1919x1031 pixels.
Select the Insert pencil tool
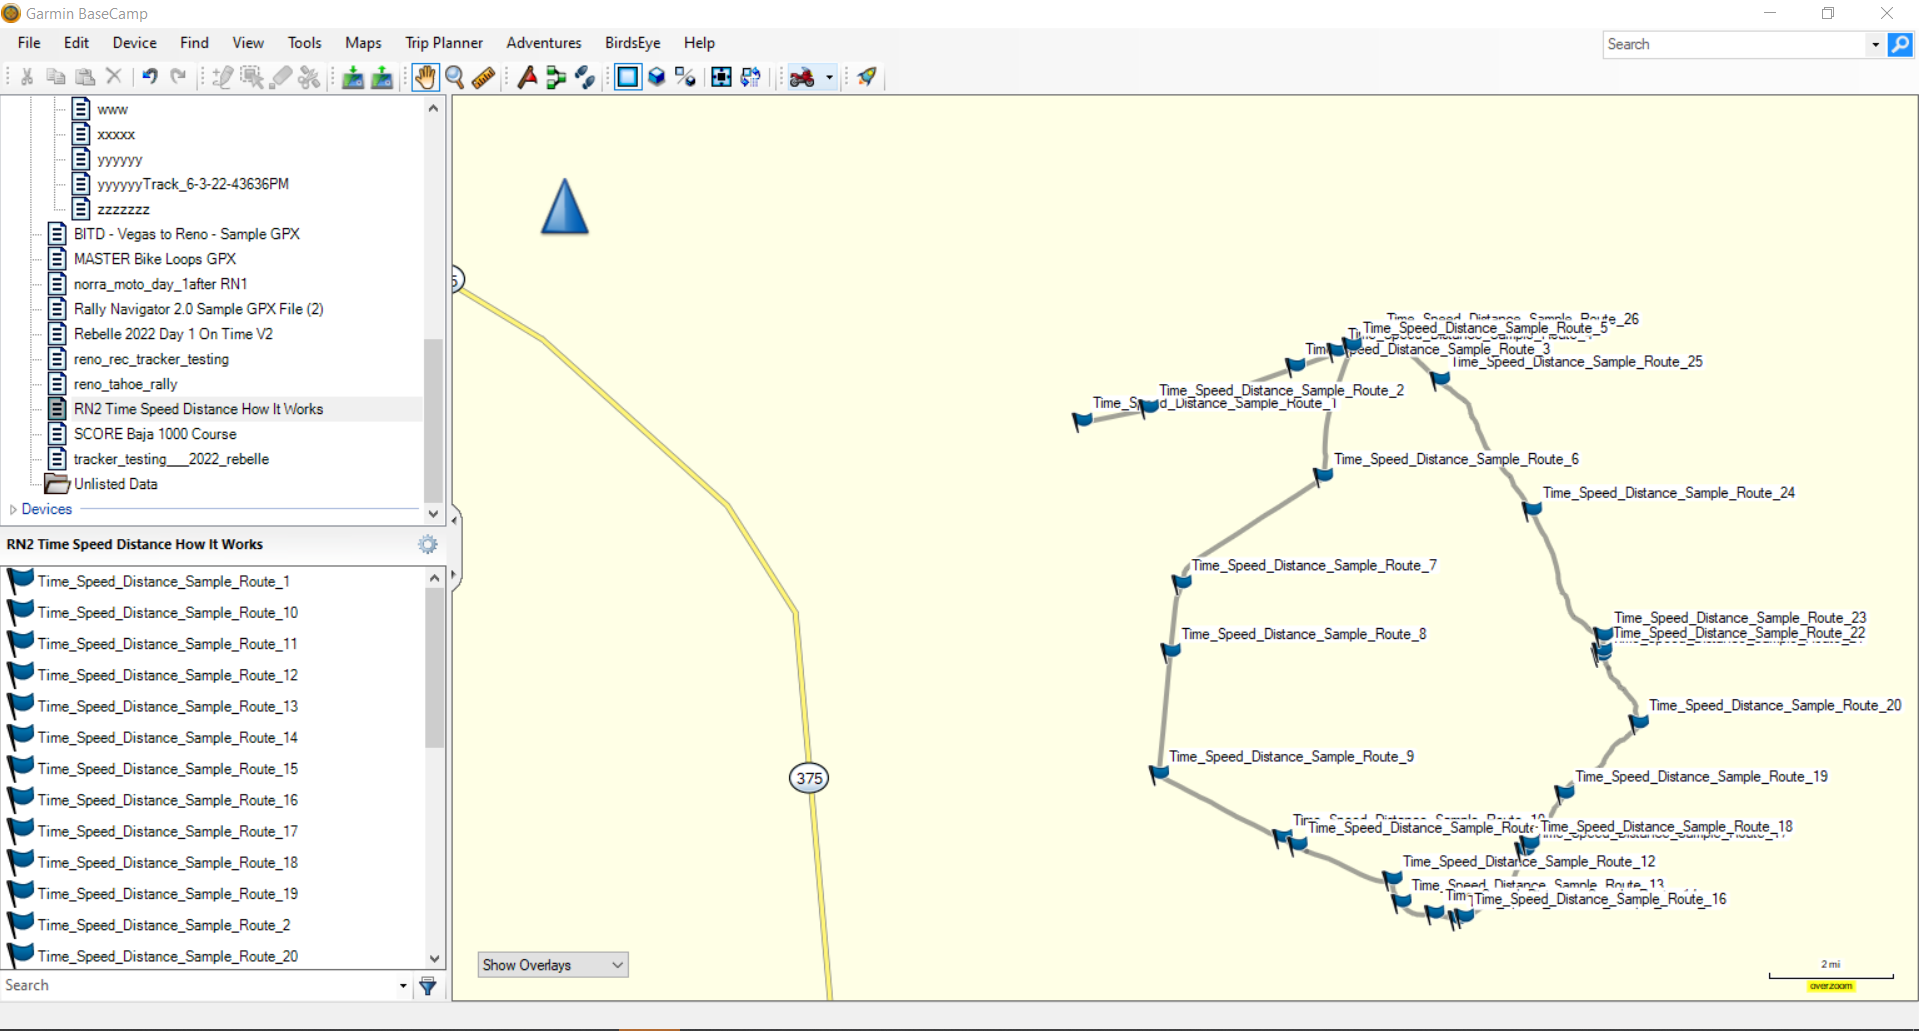(x=222, y=77)
